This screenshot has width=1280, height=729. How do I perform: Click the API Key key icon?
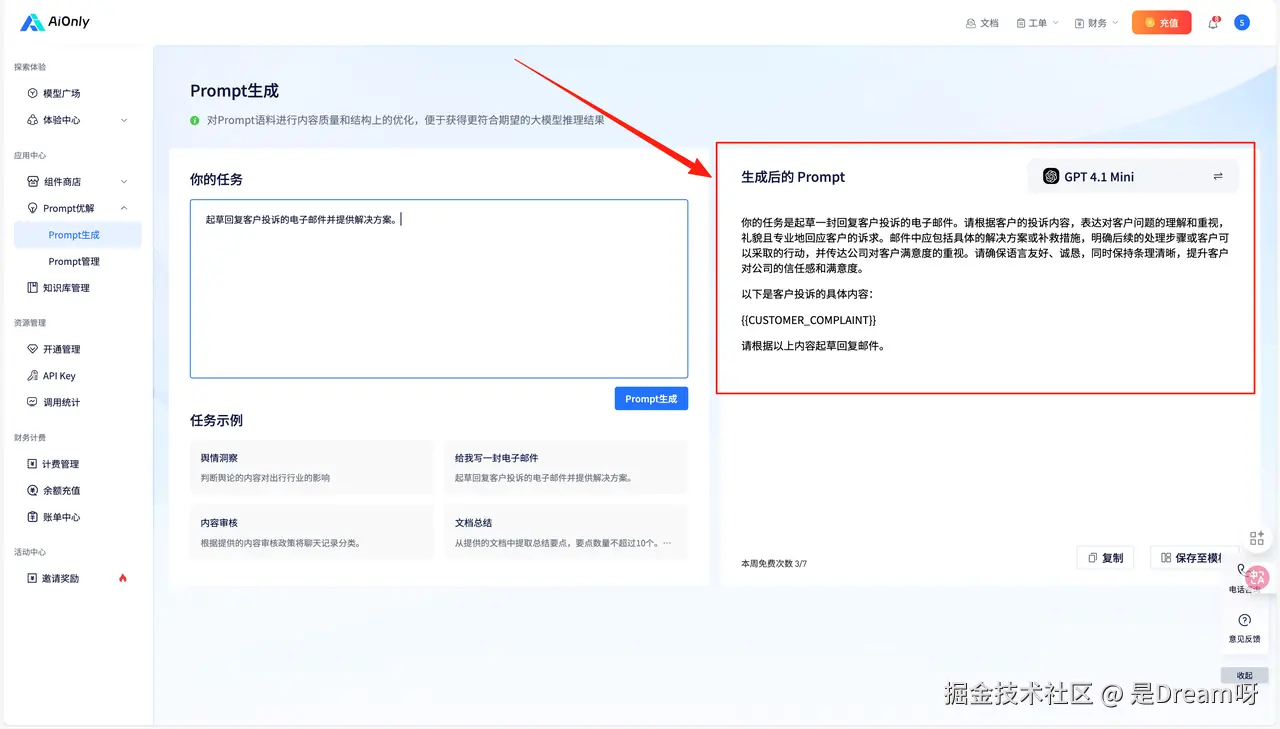point(33,376)
